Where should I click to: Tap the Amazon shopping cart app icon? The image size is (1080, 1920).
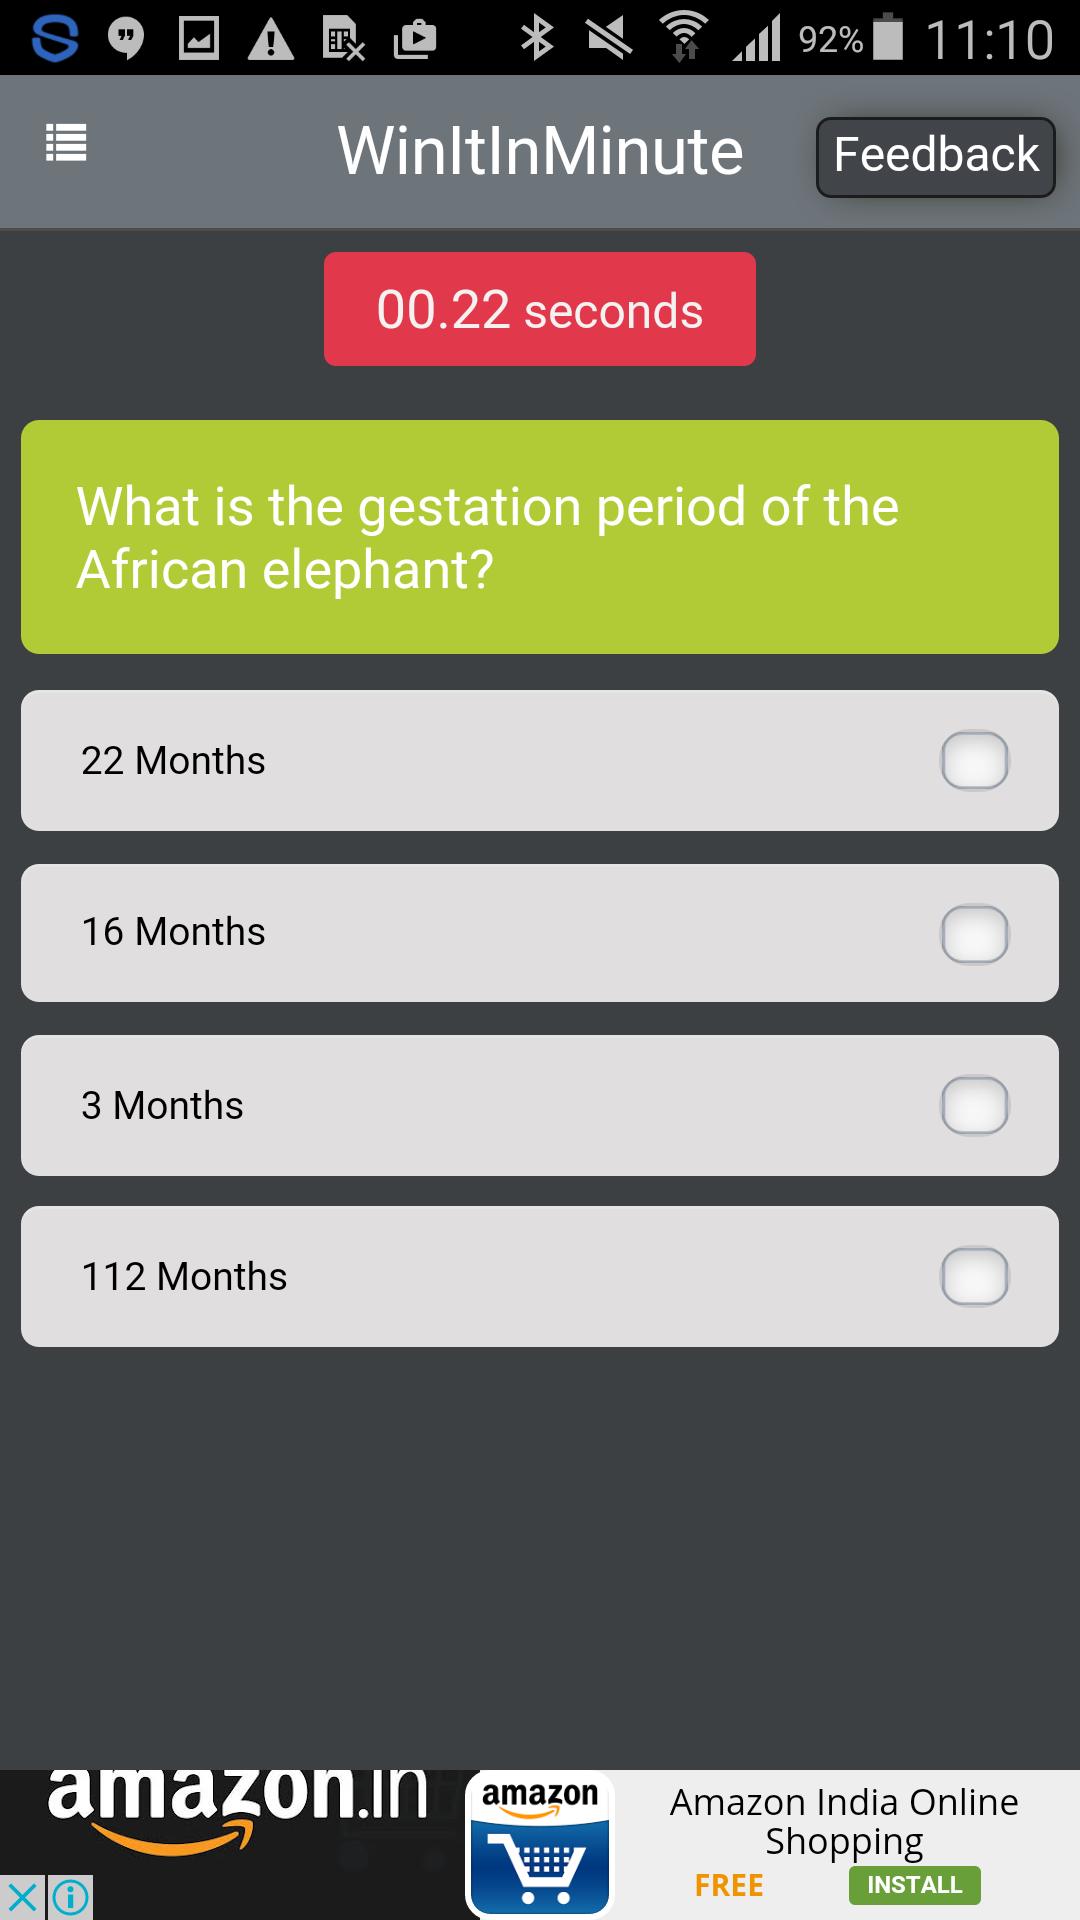(540, 1845)
